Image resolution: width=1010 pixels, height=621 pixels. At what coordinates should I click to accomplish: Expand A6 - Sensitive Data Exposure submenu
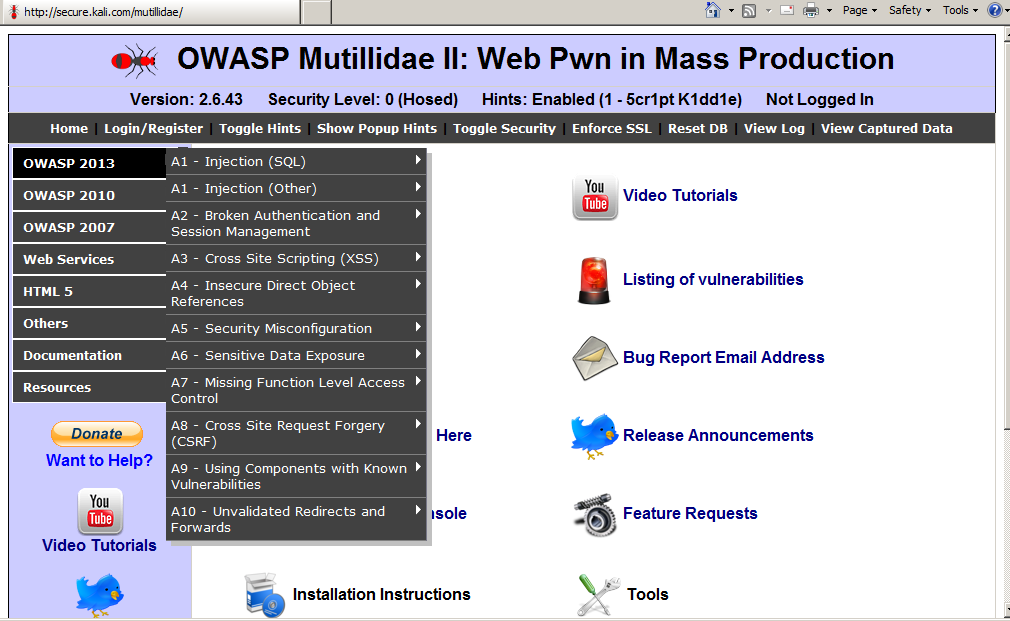coord(296,356)
